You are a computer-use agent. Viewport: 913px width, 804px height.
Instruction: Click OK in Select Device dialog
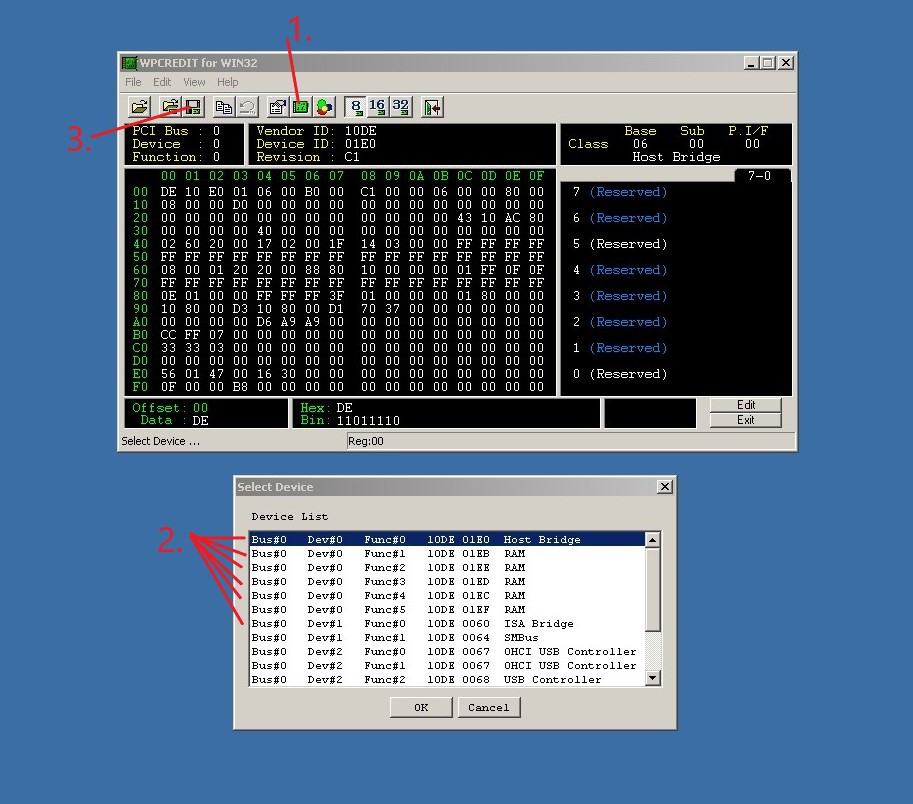point(421,707)
